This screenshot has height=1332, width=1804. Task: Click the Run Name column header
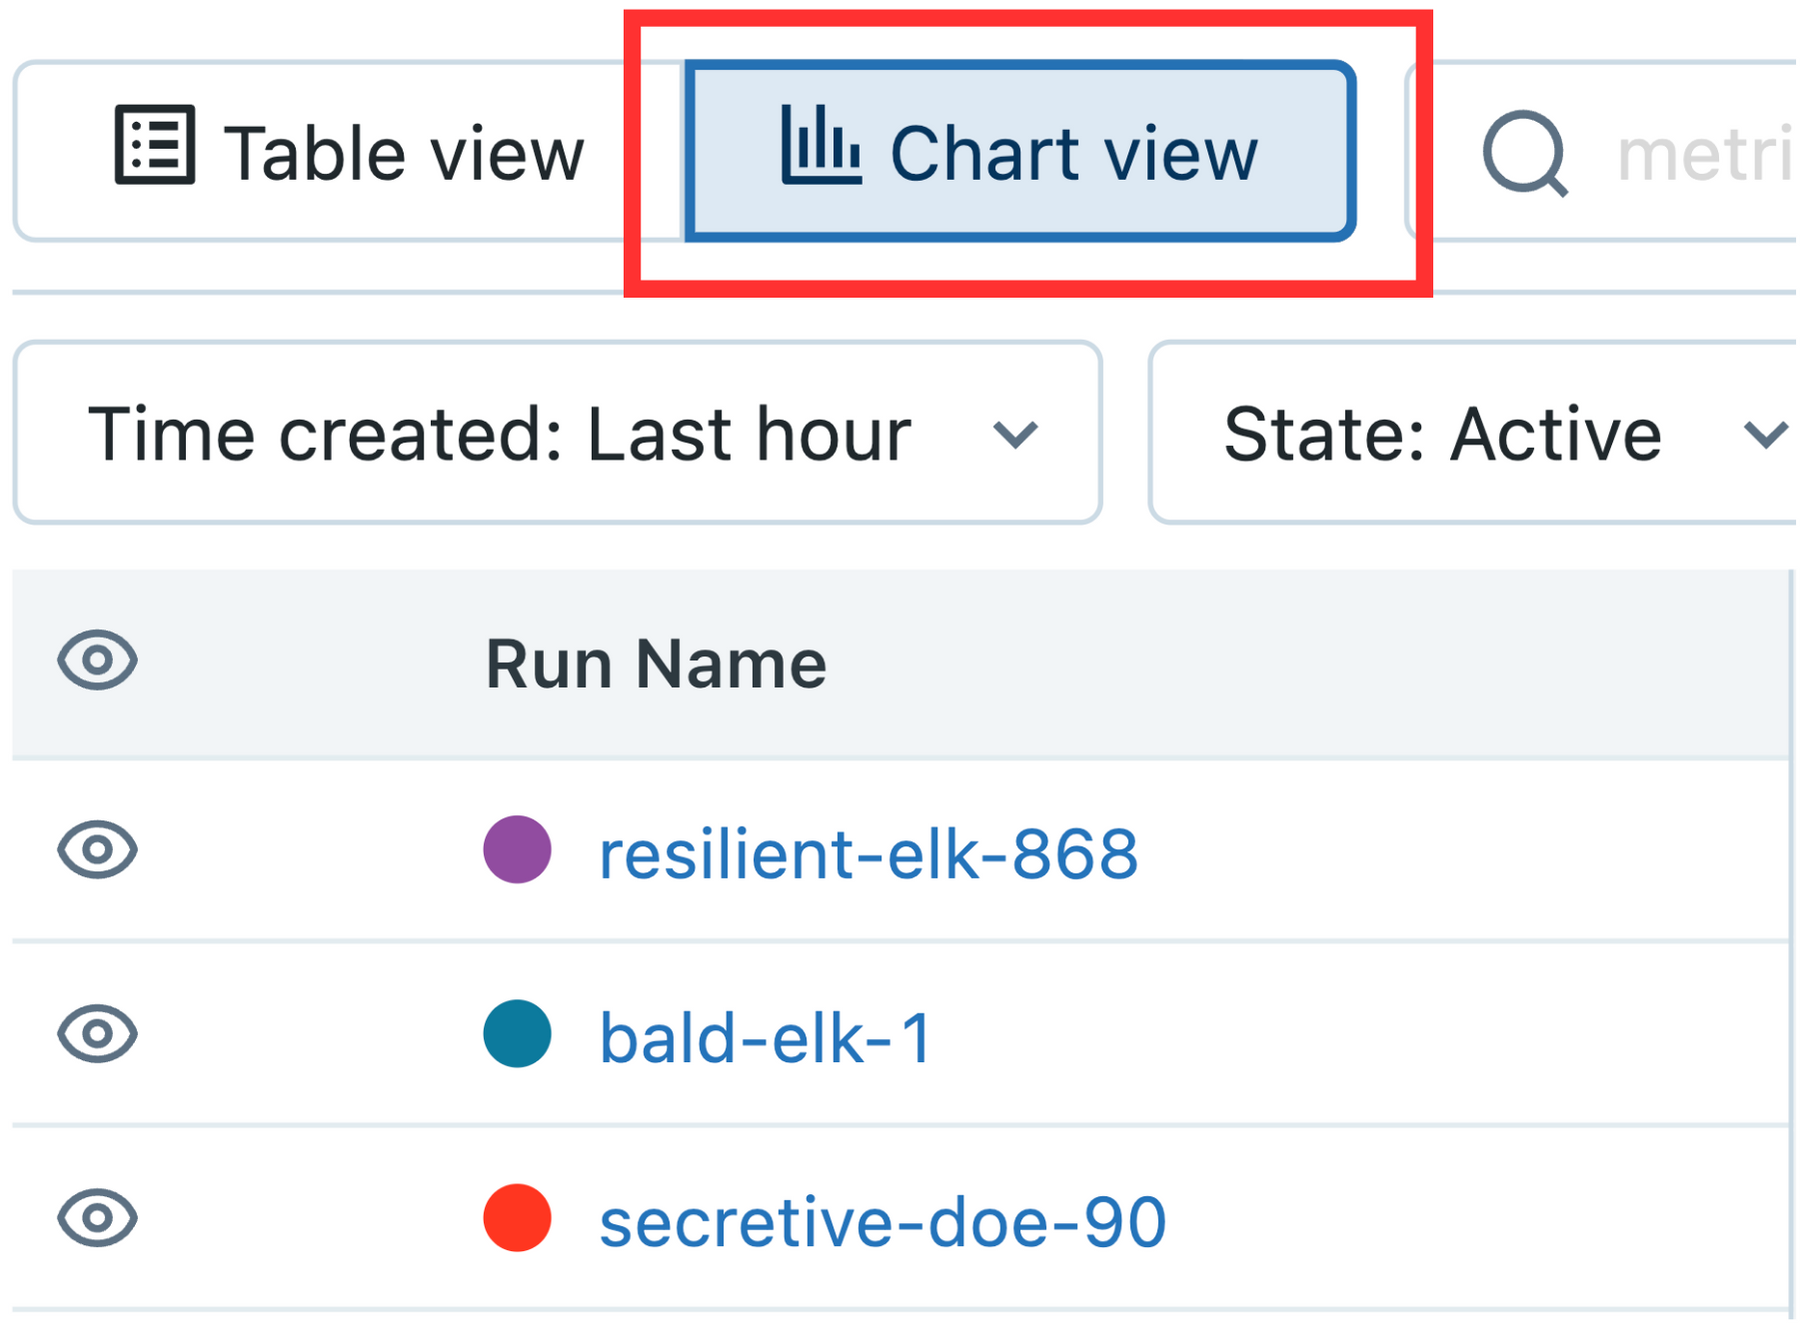655,660
